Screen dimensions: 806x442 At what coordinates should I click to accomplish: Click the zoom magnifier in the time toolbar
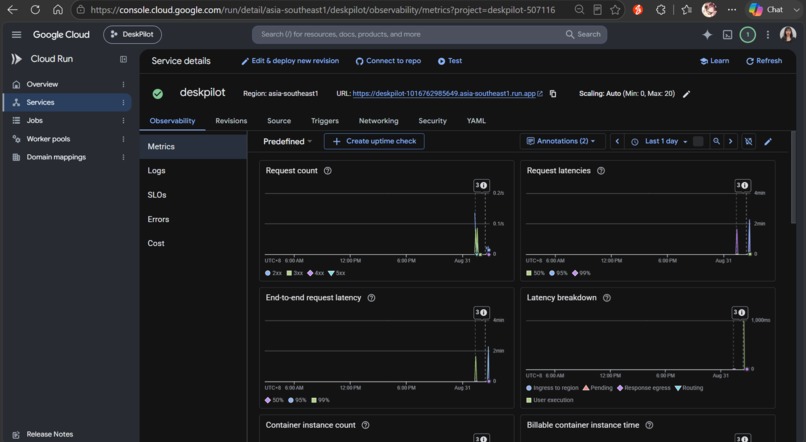[x=716, y=141]
